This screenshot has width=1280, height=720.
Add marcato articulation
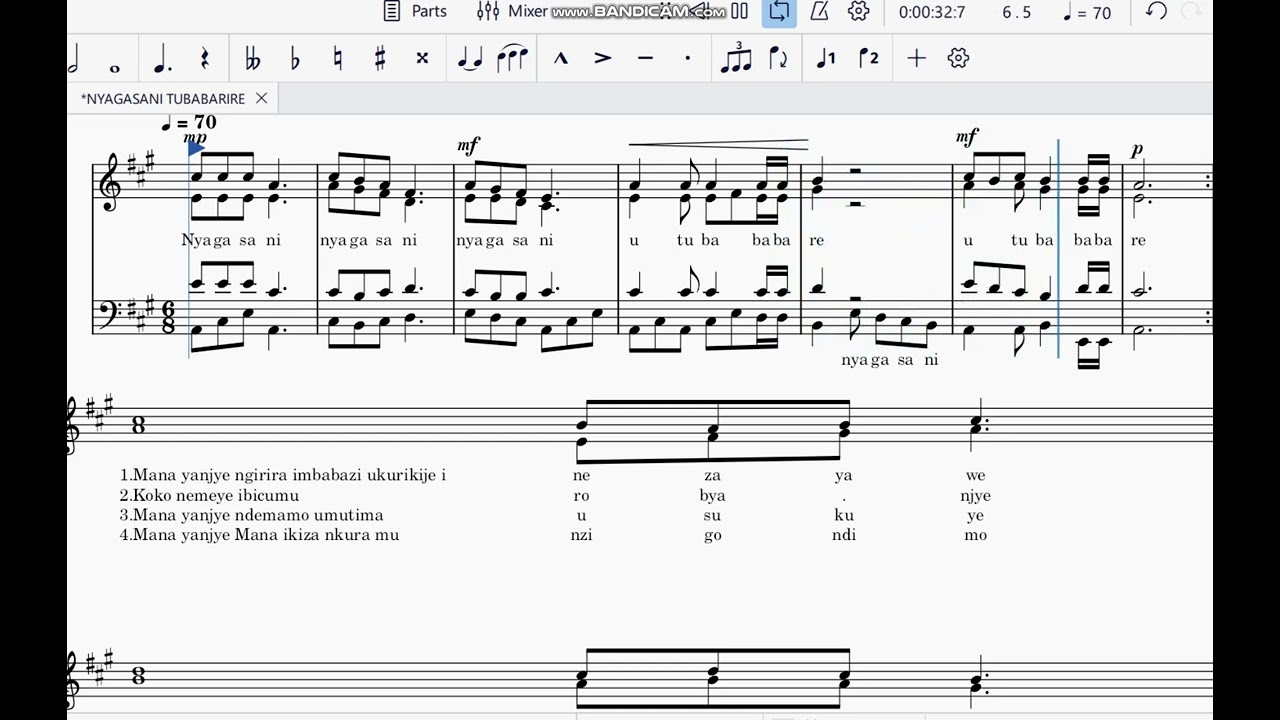561,59
